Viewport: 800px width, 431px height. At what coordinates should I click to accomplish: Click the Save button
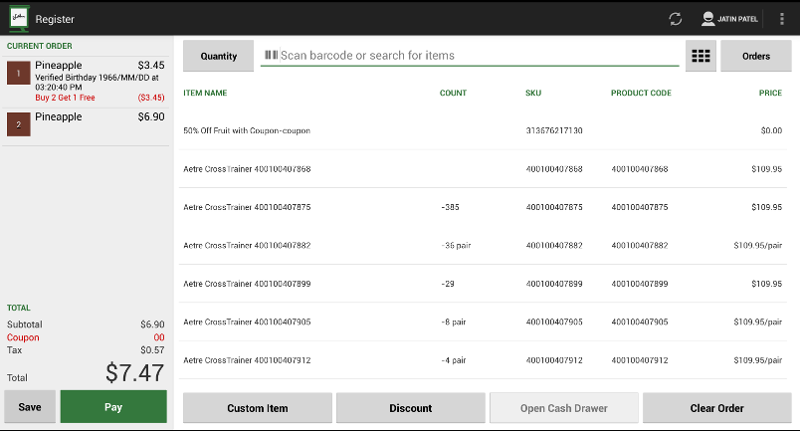point(30,407)
